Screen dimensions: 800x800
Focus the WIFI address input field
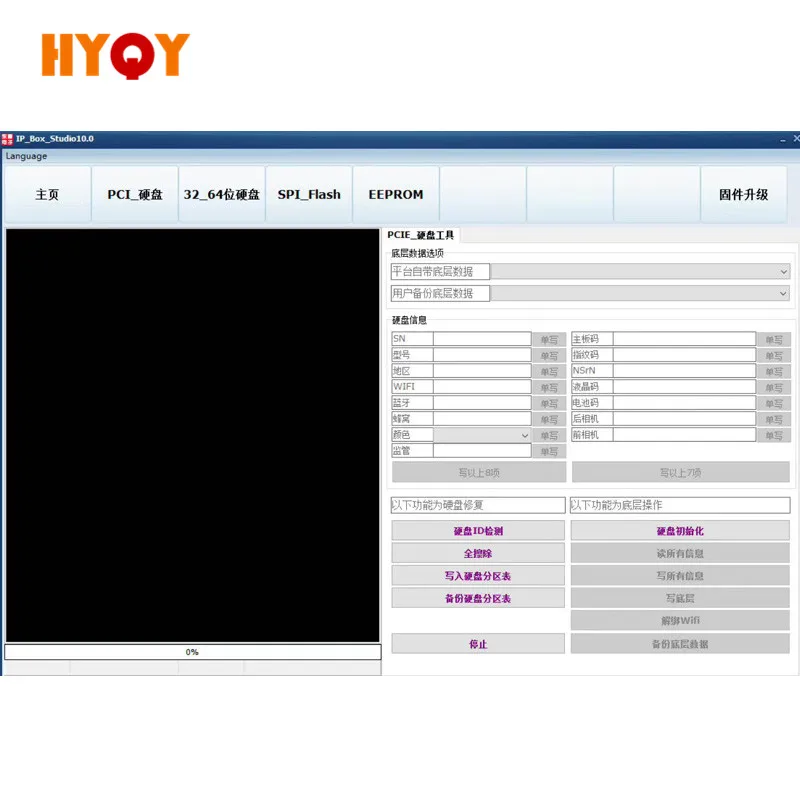482,387
